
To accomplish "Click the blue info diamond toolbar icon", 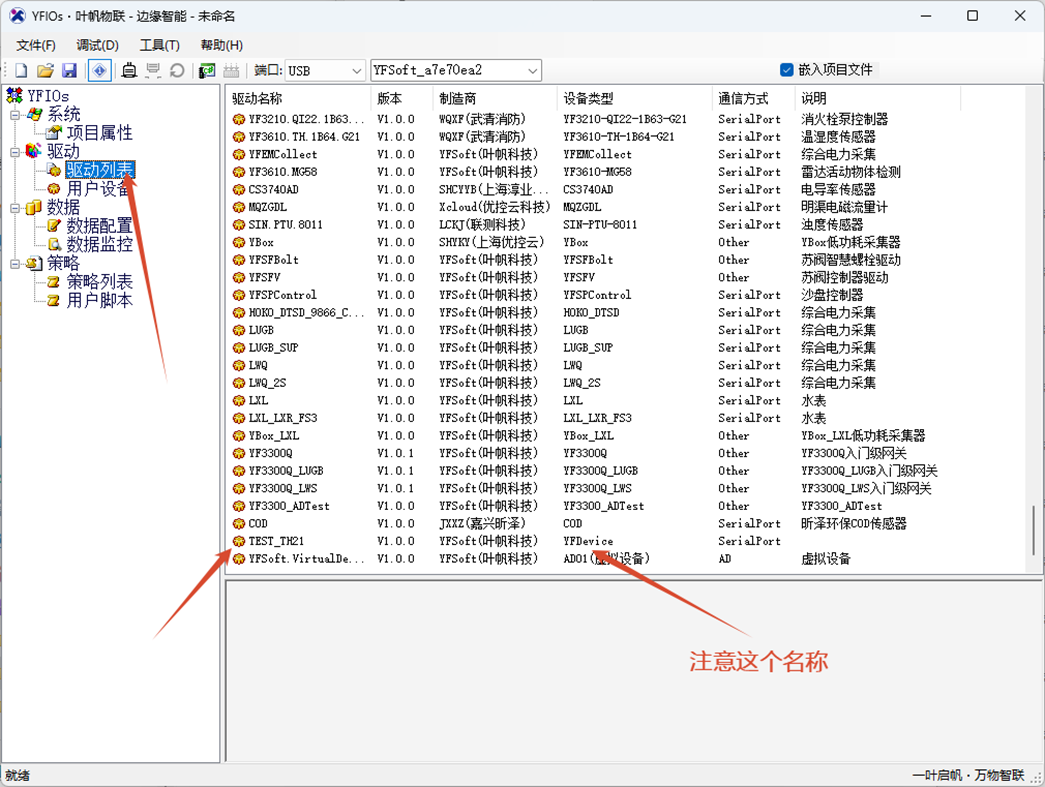I will [x=99, y=70].
